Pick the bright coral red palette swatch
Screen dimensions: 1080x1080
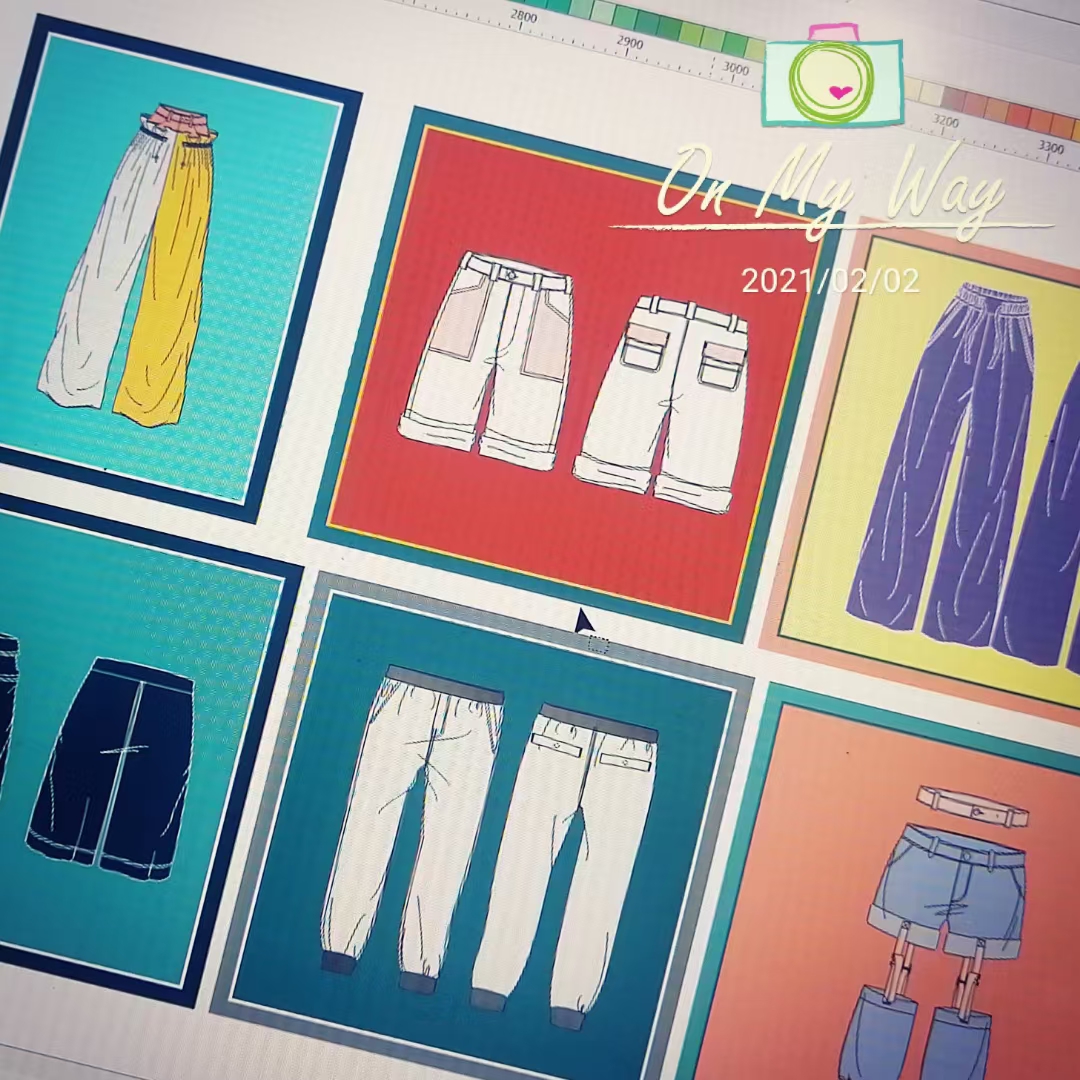coord(1019,115)
